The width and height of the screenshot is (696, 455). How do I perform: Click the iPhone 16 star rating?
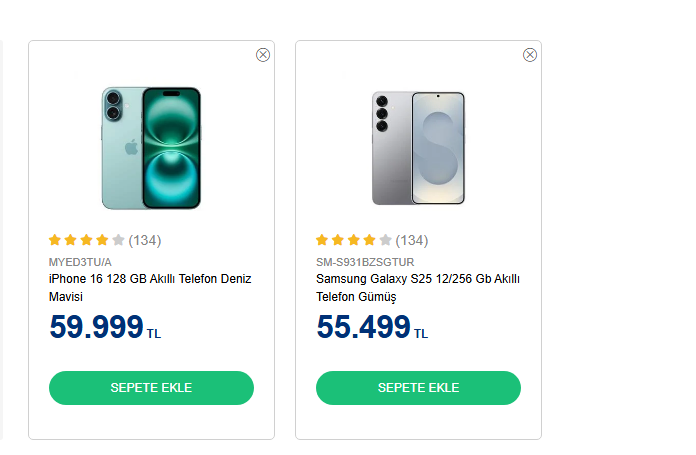87,240
